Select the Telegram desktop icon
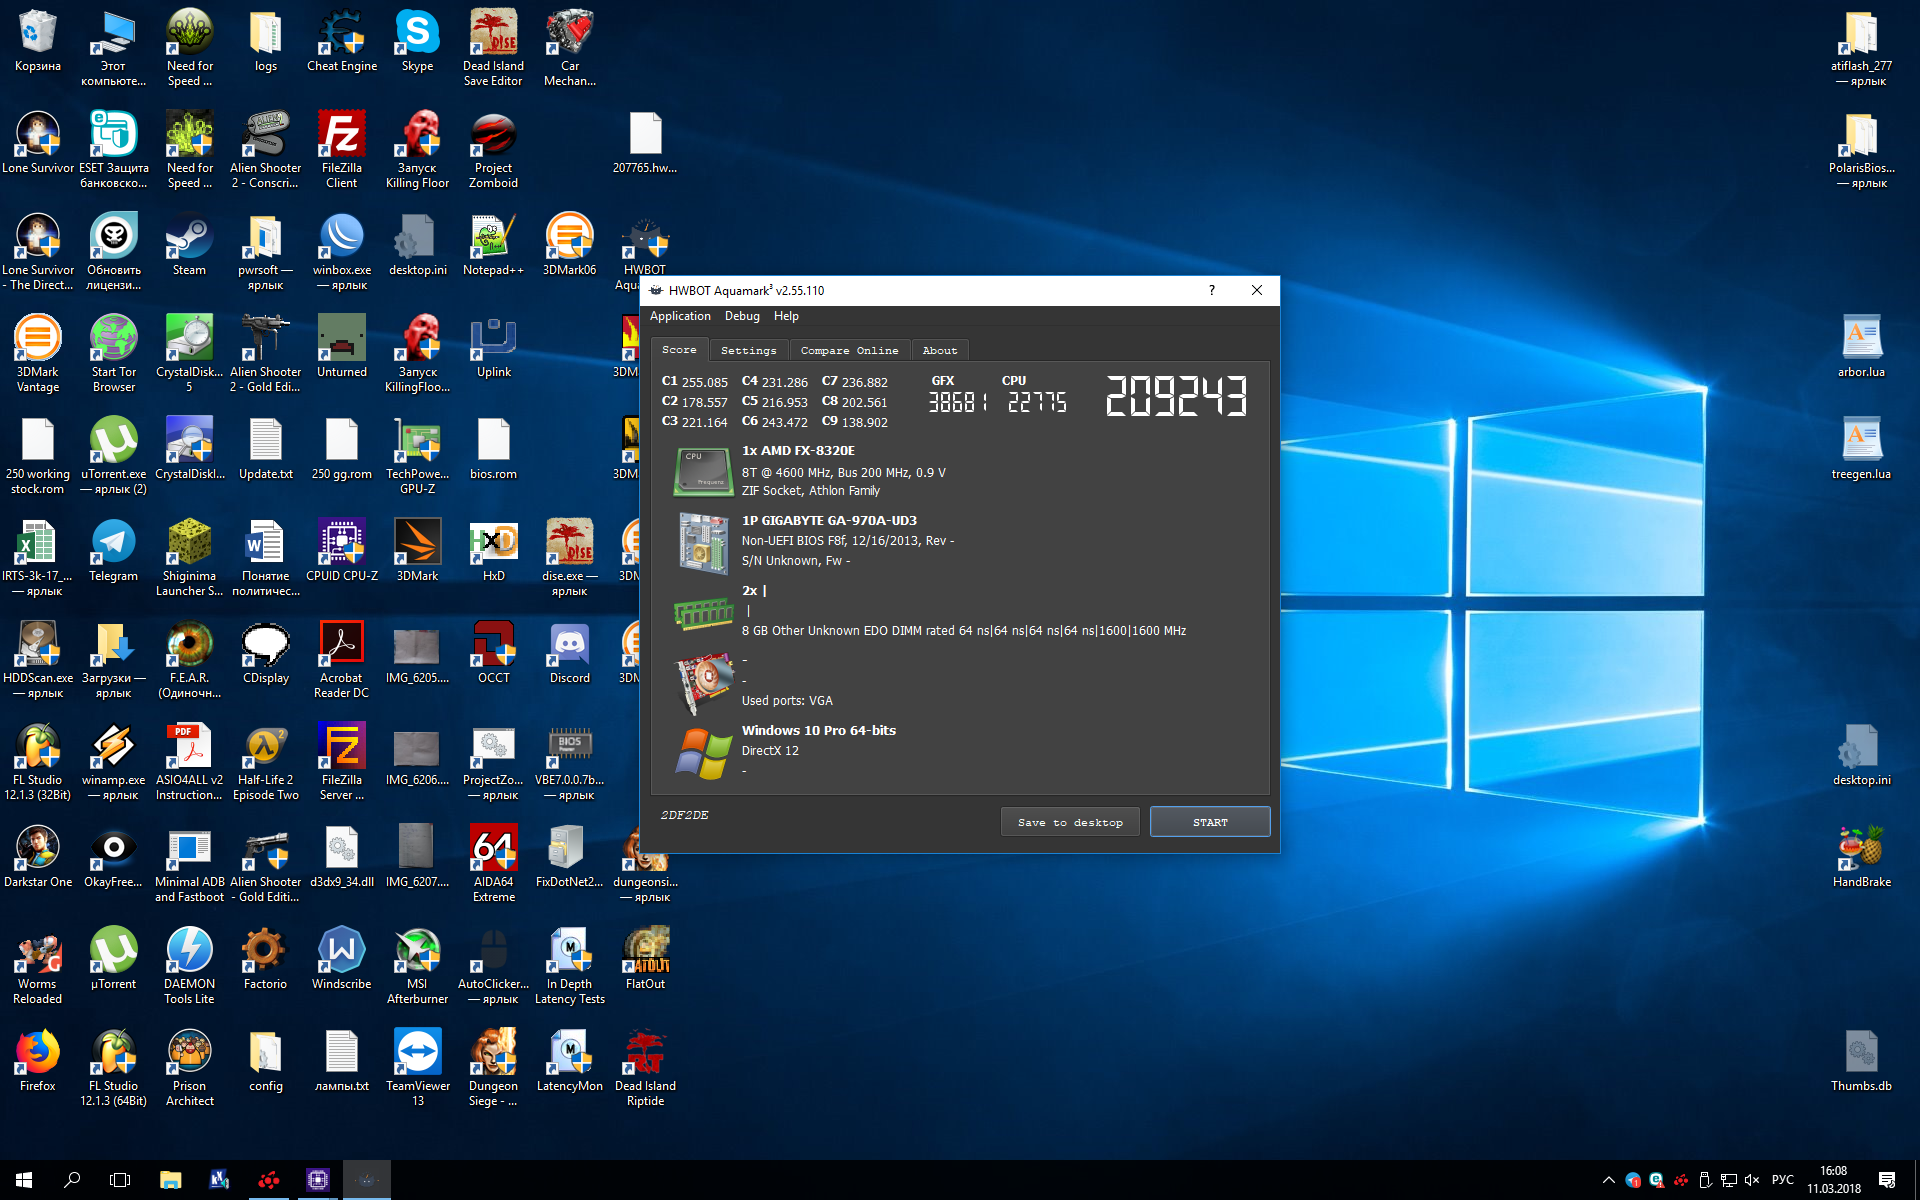1920x1200 pixels. 114,551
